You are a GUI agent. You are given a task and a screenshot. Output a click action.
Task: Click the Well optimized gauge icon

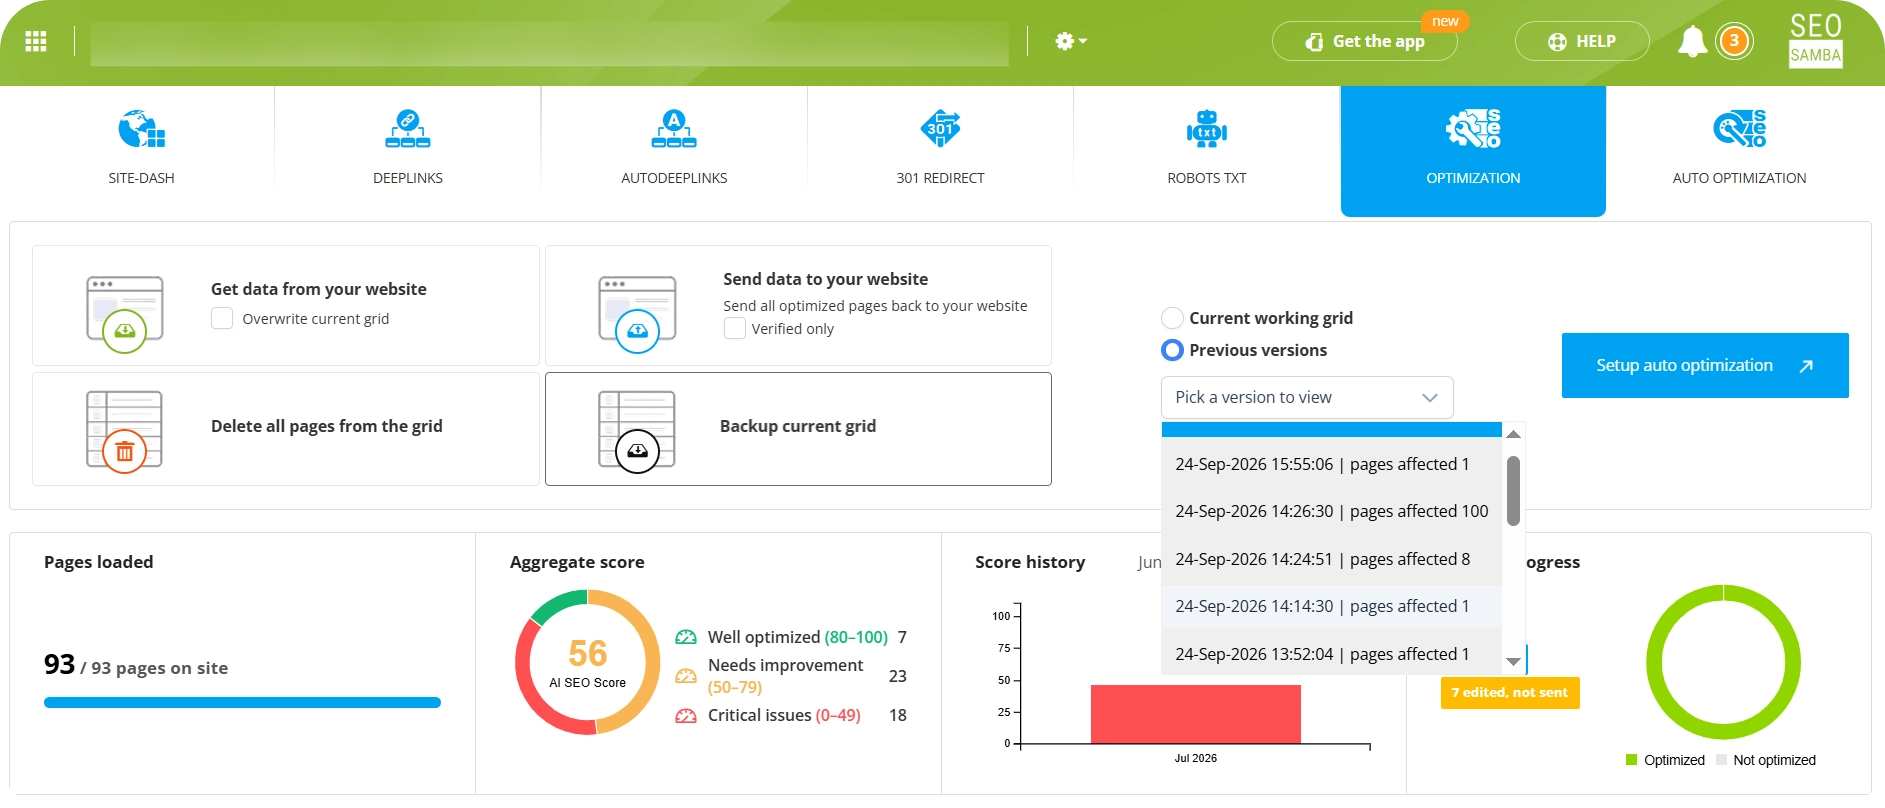point(686,637)
